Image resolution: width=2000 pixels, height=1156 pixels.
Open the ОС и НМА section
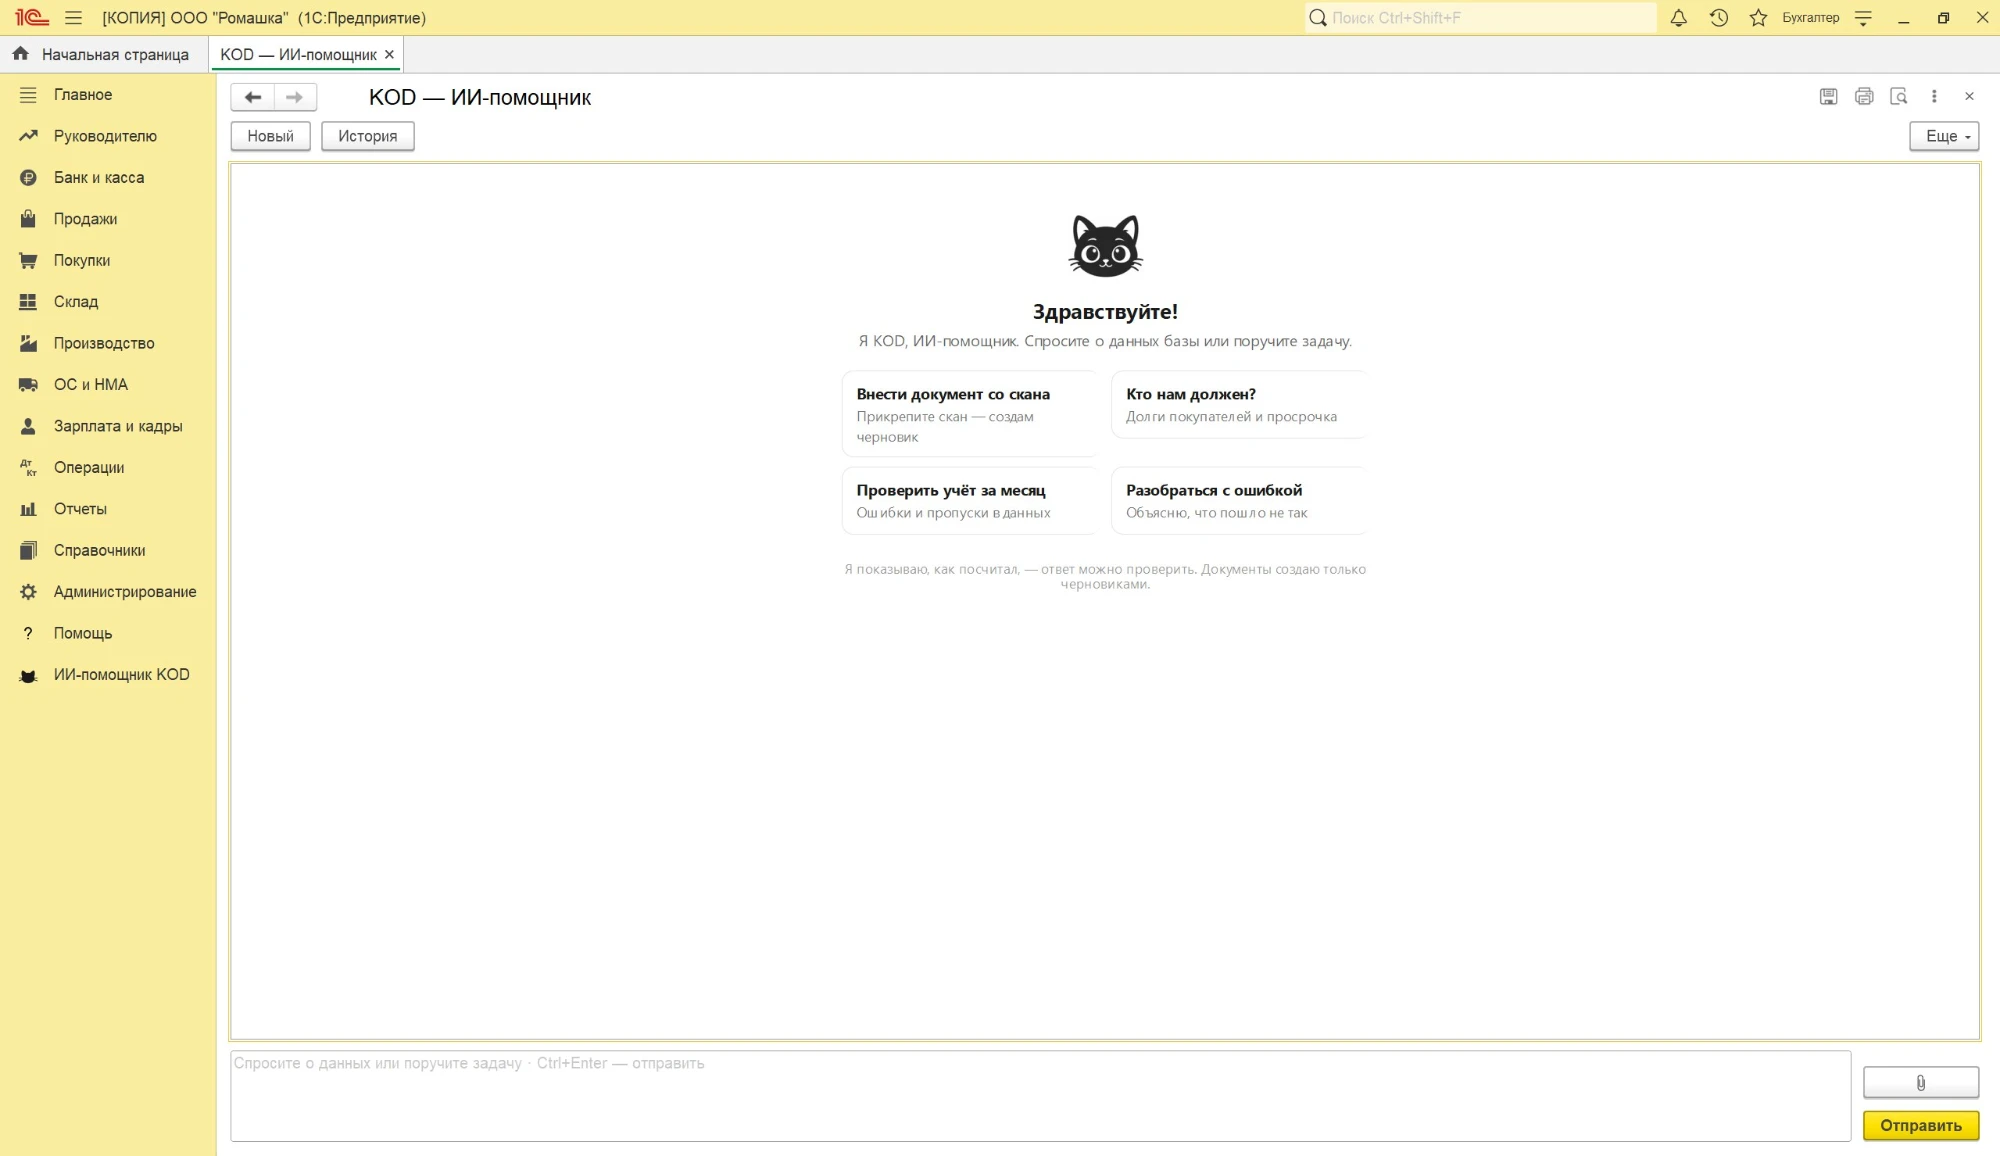pos(108,385)
